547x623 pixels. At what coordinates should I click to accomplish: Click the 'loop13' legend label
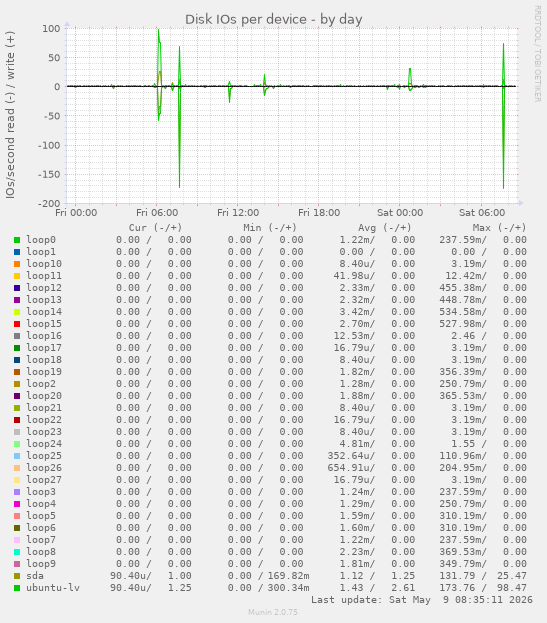pos(44,300)
